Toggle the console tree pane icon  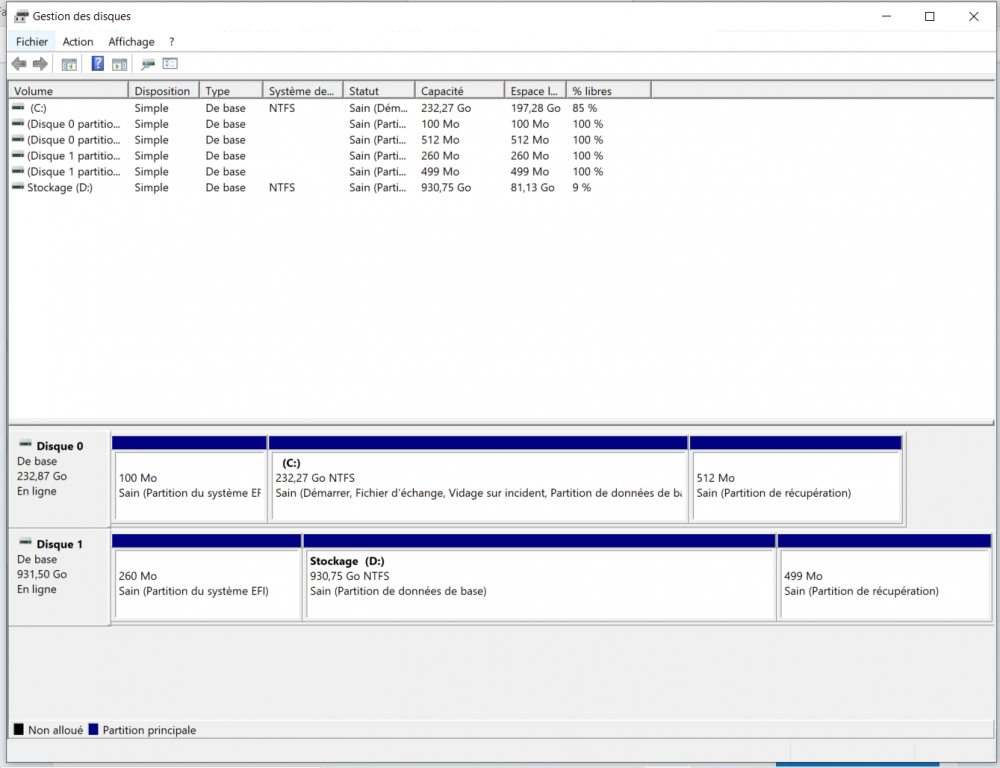[69, 64]
